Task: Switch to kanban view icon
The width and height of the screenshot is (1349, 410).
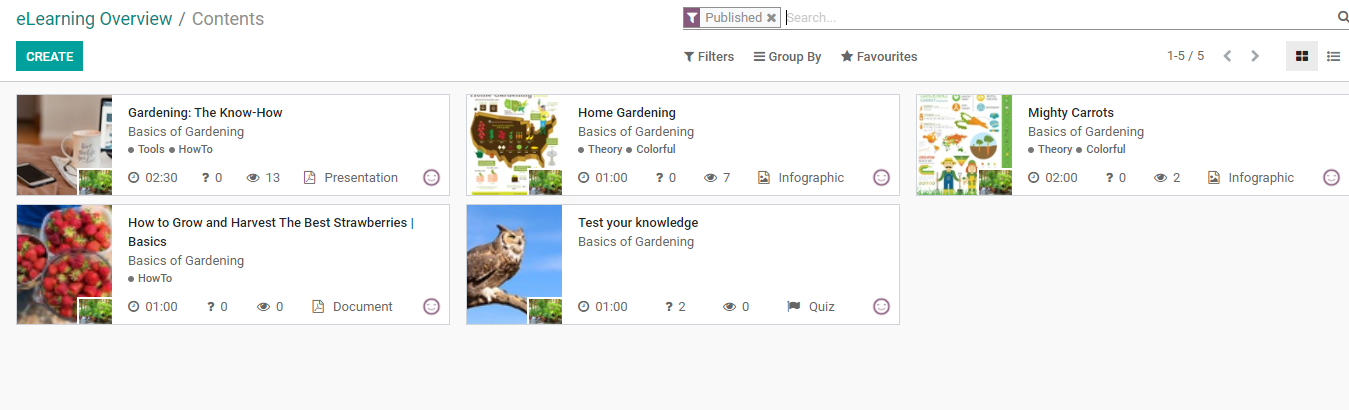Action: tap(1301, 57)
